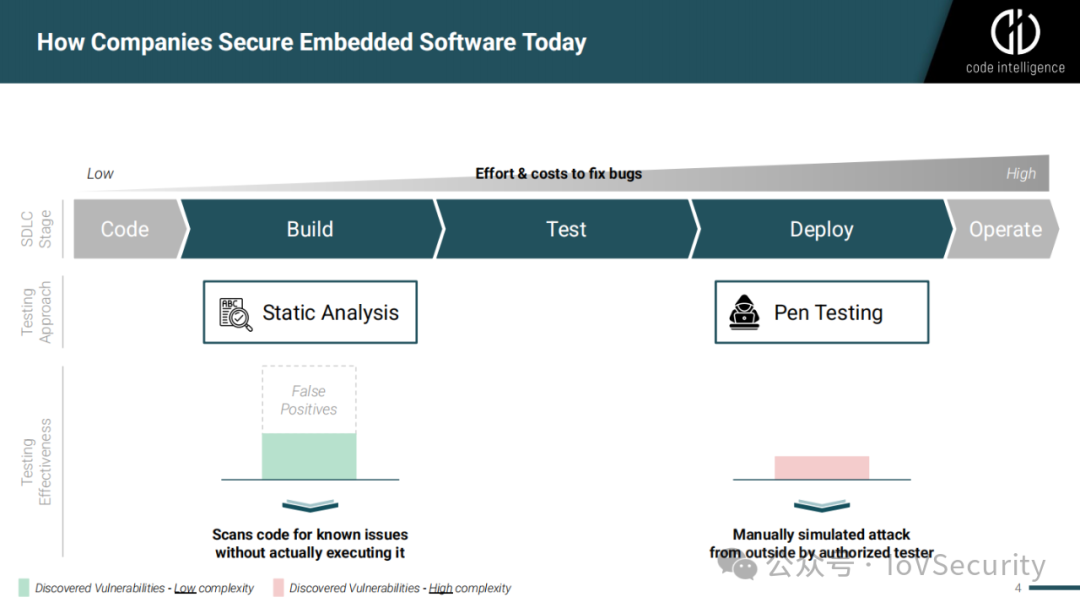Click the "Effort & costs to fix bugs" label
This screenshot has height=608, width=1080.
tap(559, 174)
